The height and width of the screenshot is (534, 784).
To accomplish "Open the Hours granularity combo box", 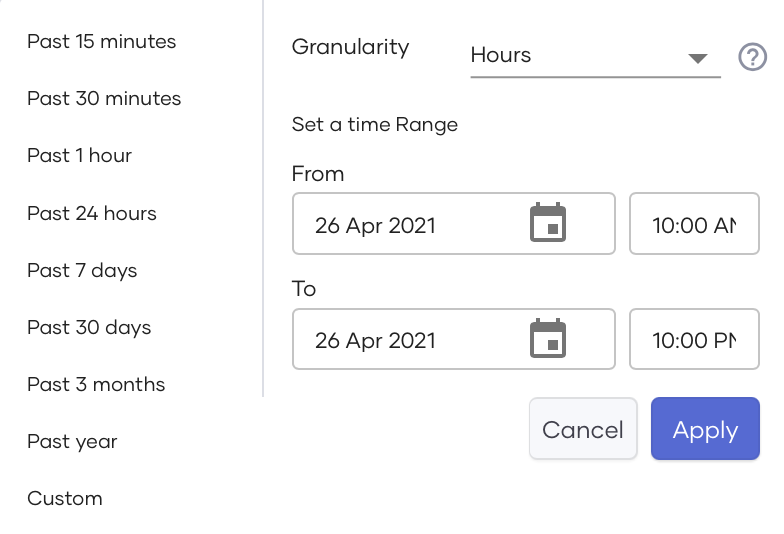I will click(580, 56).
